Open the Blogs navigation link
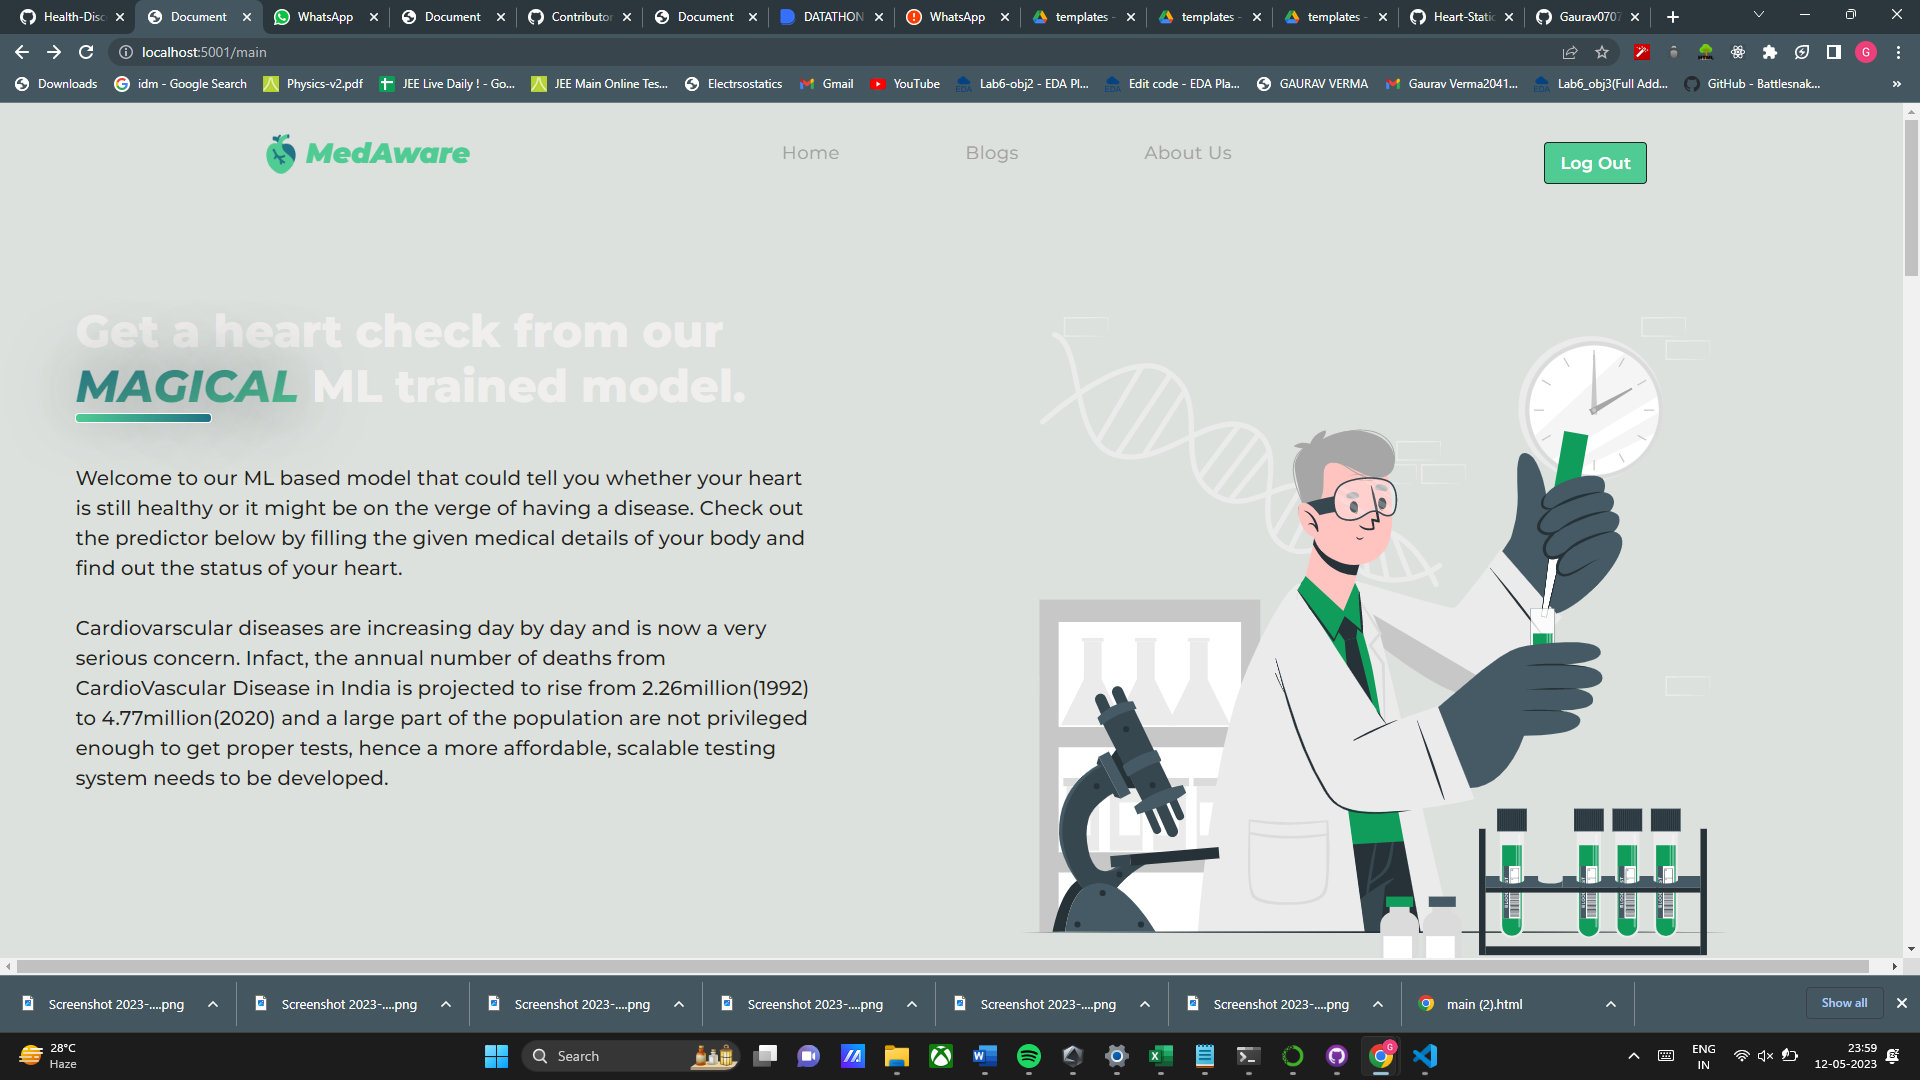Screen dimensions: 1920x1080 tap(991, 152)
